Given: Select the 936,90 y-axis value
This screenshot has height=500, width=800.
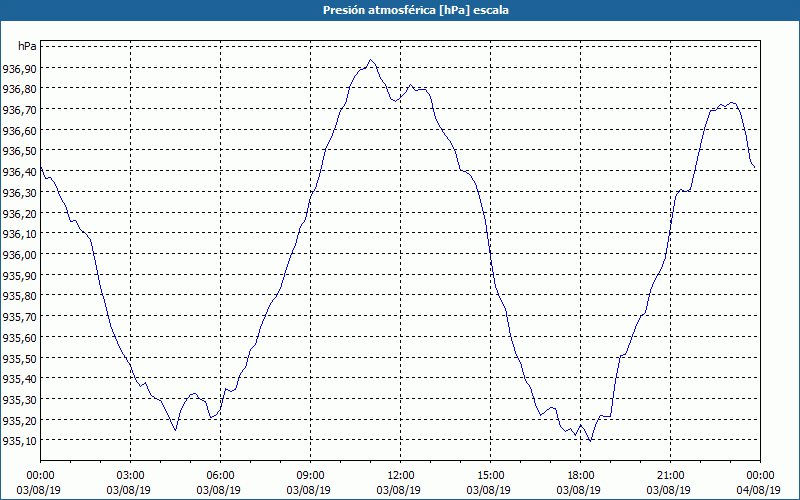Looking at the screenshot, I should click(19, 68).
